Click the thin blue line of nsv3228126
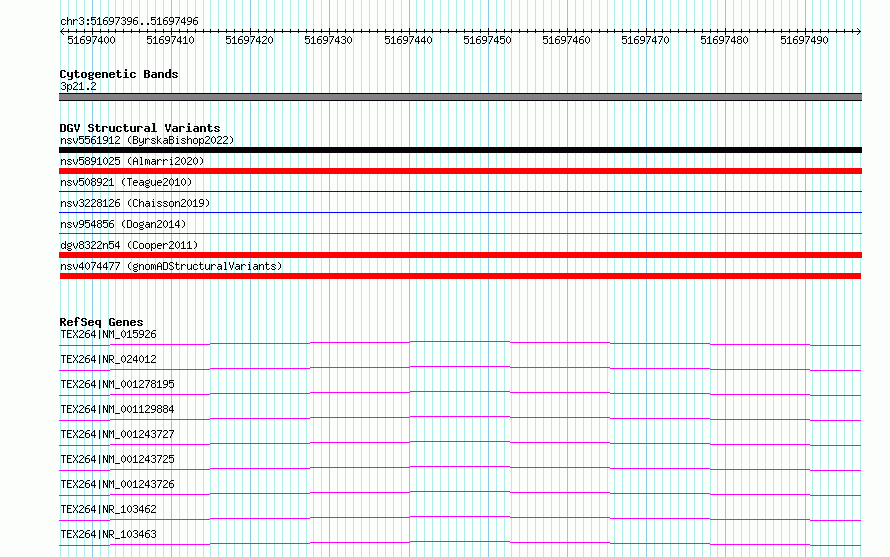Viewport: 890px width, 557px height. coord(460,212)
